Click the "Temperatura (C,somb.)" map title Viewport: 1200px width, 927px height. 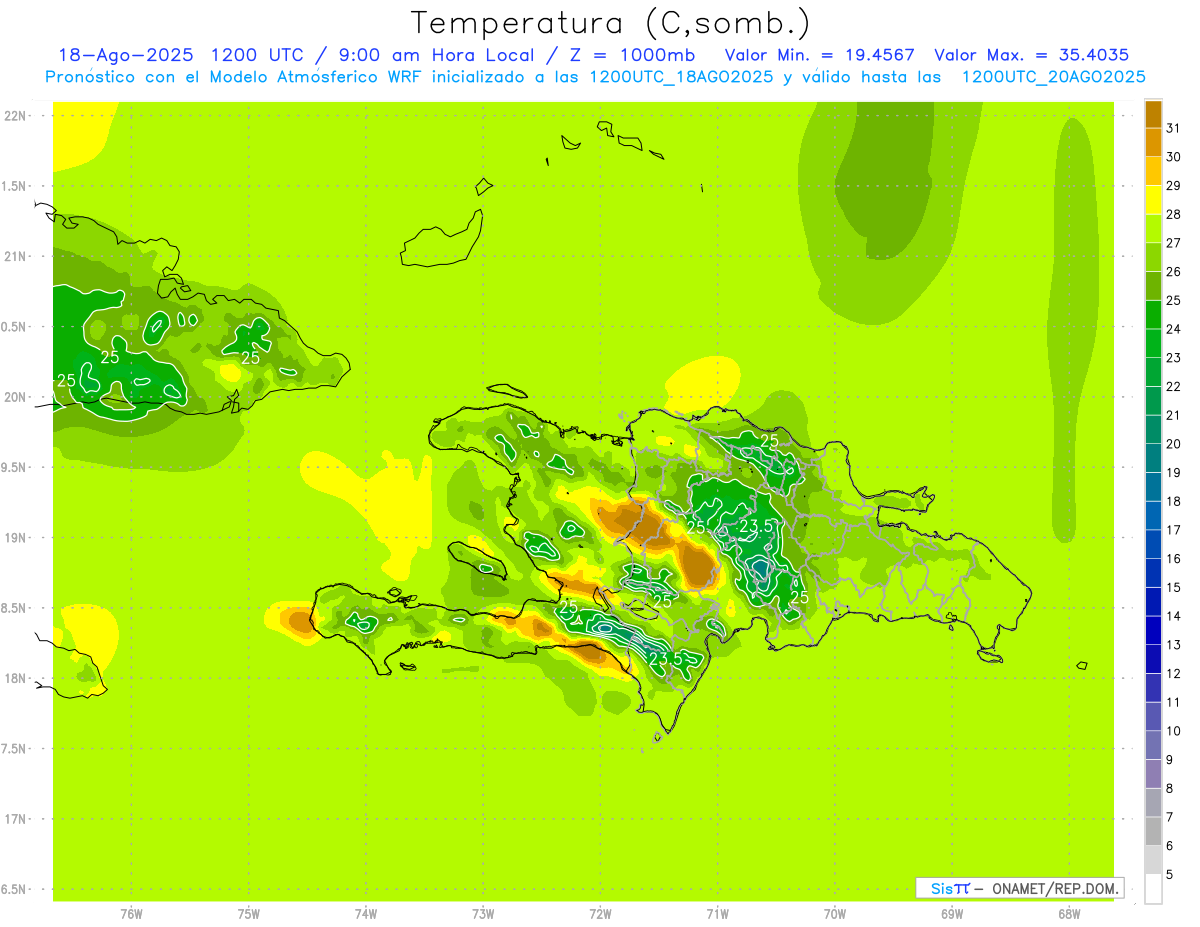pos(610,23)
